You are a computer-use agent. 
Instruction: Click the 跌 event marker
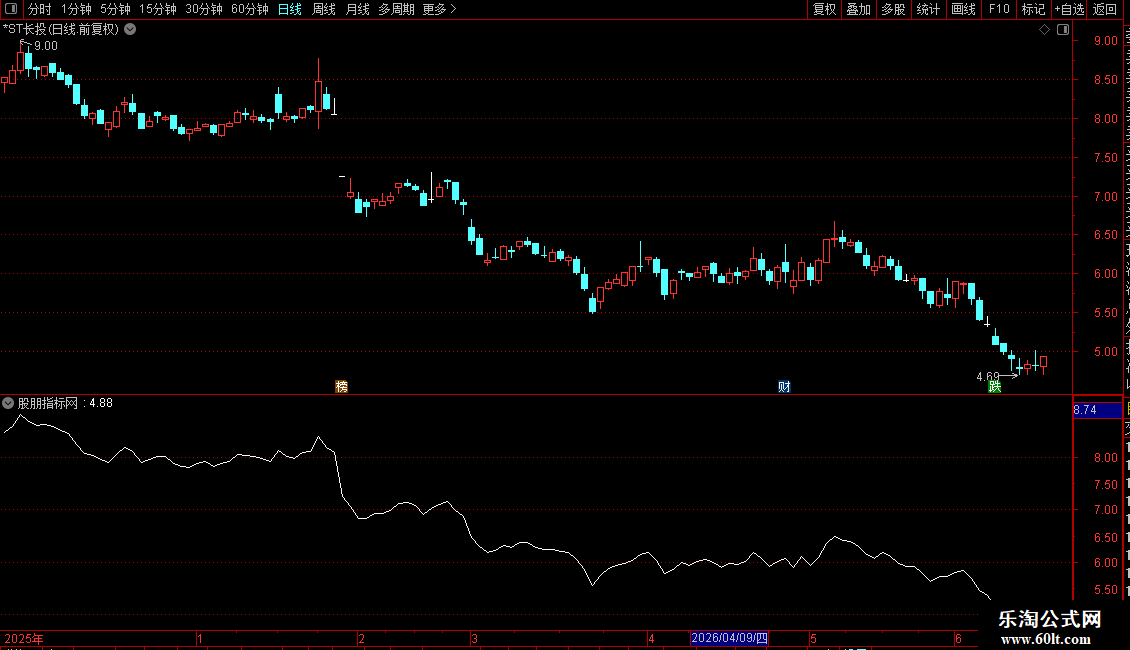(x=995, y=386)
